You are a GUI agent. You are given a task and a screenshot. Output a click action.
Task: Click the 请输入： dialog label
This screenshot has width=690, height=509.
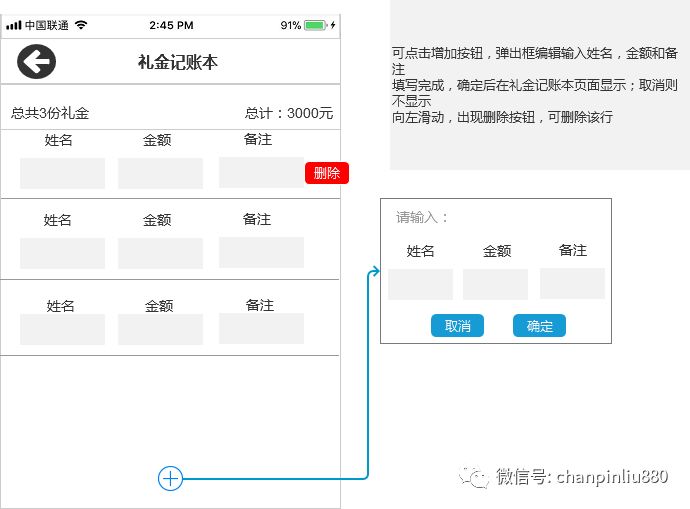422,217
